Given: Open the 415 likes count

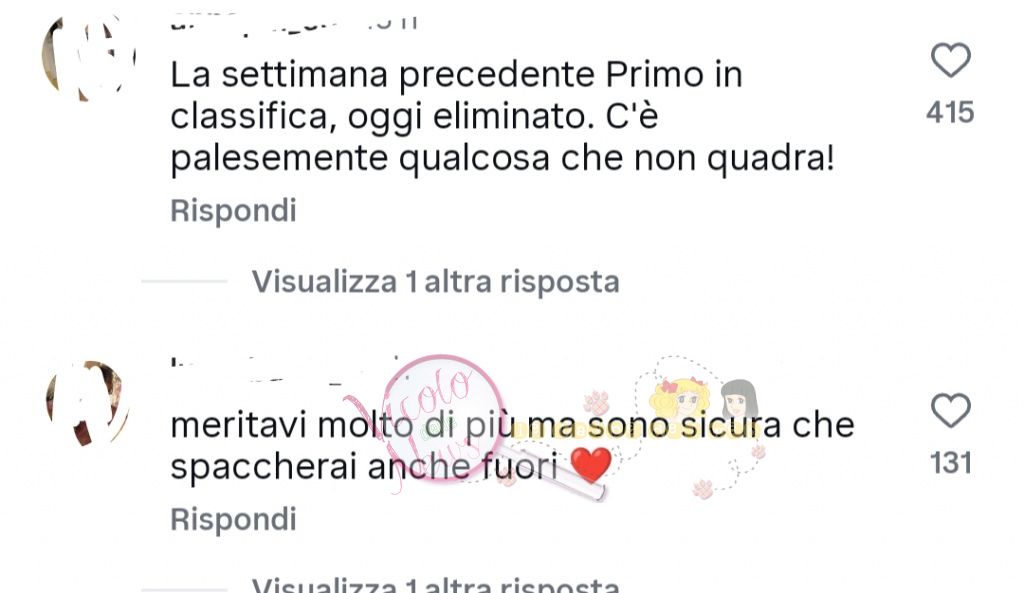Looking at the screenshot, I should pos(950,112).
